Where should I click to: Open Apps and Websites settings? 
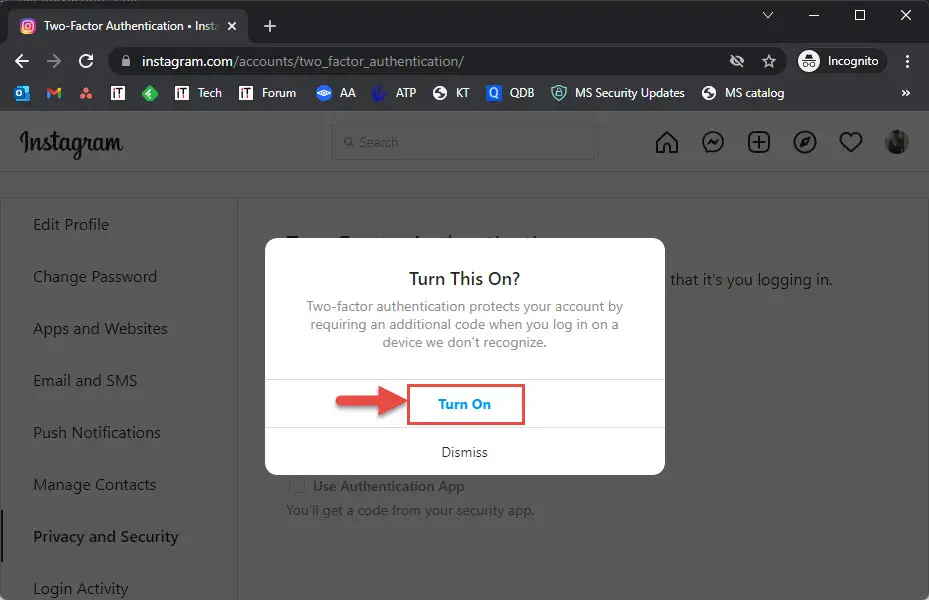coord(100,329)
